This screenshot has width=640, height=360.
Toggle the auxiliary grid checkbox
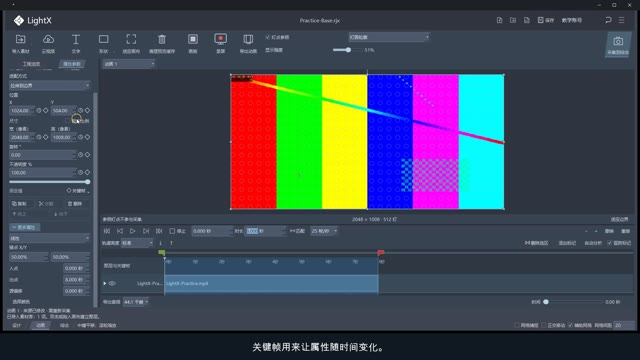pos(570,325)
